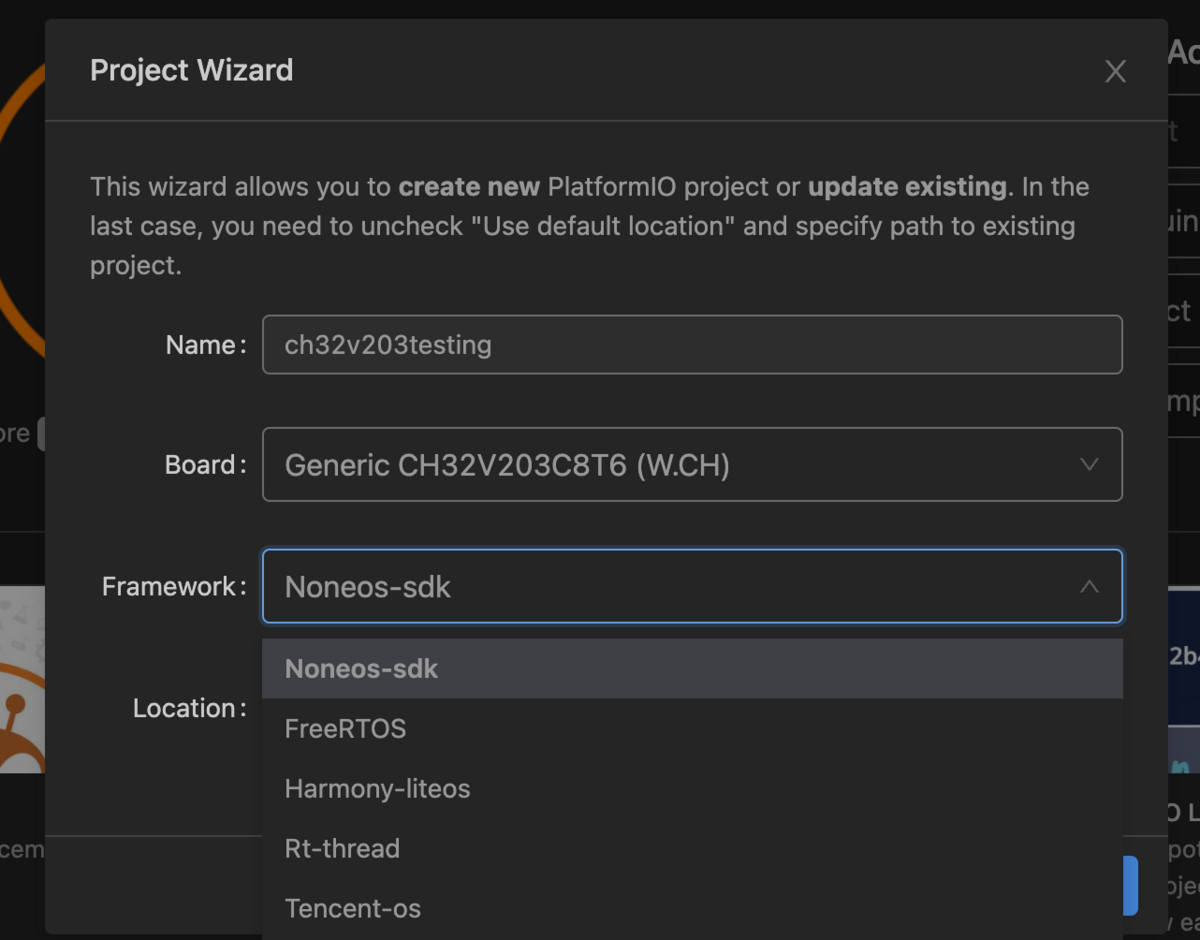The image size is (1200, 940).
Task: Choose FreeRTOS from framework list
Action: 692,729
